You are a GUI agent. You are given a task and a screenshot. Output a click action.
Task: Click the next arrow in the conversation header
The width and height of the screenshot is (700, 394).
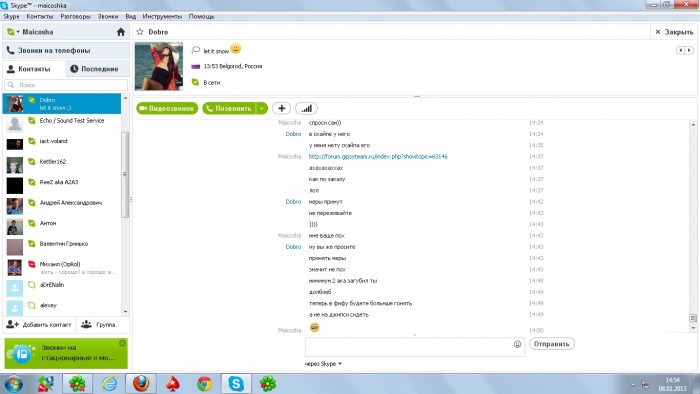689,50
